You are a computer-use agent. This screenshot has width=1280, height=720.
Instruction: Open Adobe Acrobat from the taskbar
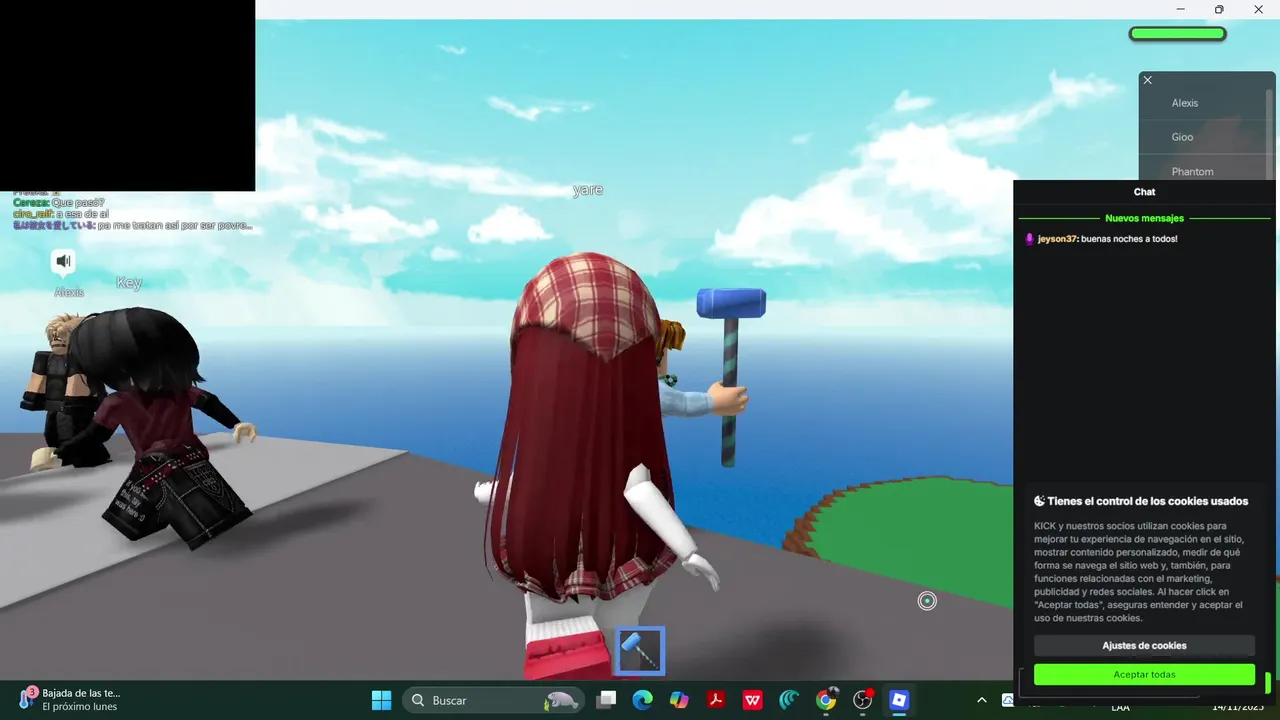(x=716, y=700)
